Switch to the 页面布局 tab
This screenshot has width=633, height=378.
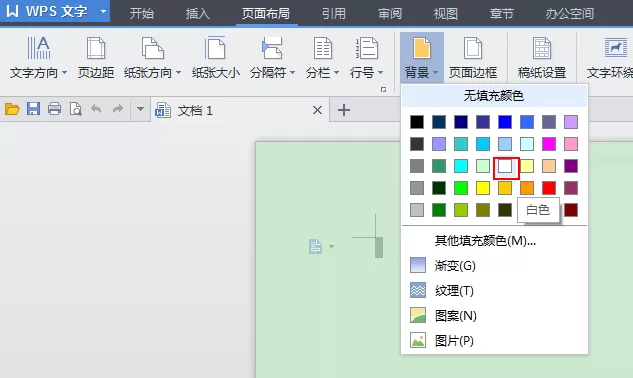(266, 14)
